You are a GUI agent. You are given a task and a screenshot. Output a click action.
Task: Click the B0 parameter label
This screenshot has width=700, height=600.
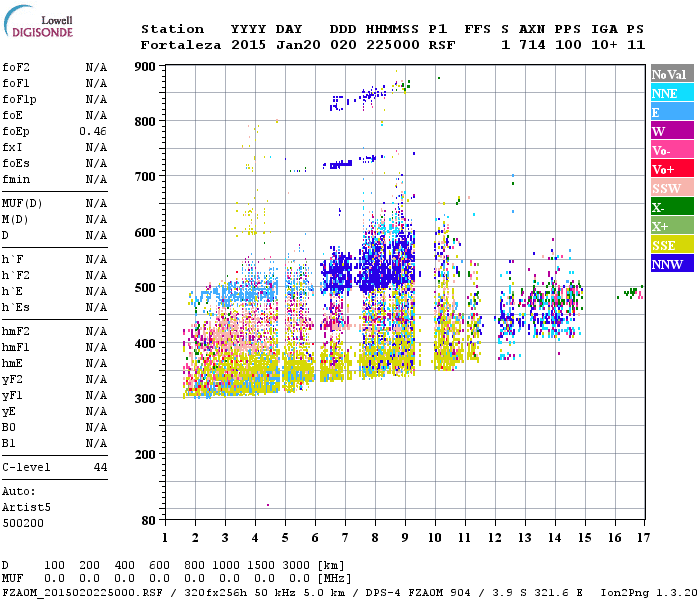9,427
